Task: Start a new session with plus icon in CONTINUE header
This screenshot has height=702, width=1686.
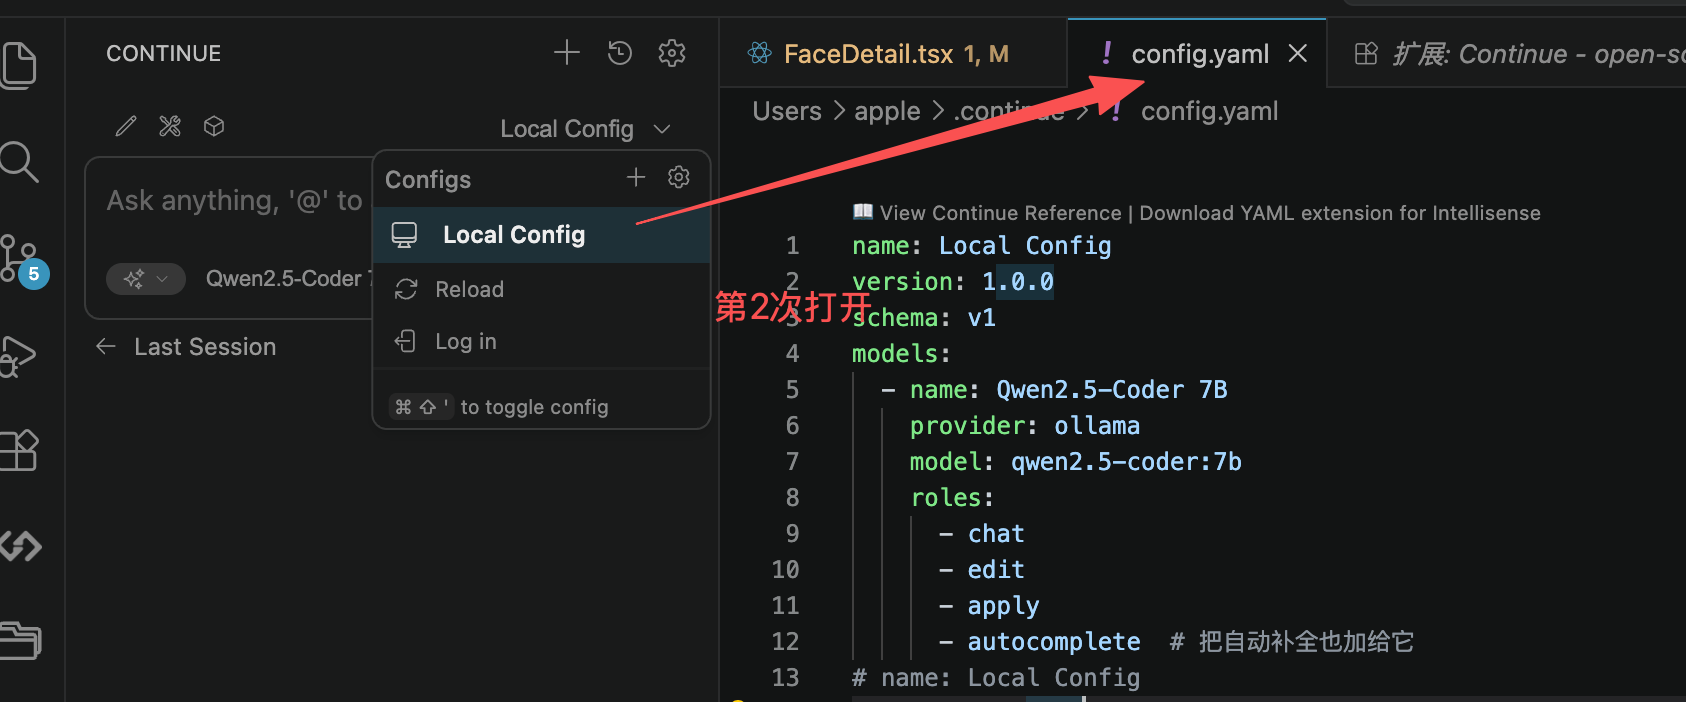Action: 567,52
